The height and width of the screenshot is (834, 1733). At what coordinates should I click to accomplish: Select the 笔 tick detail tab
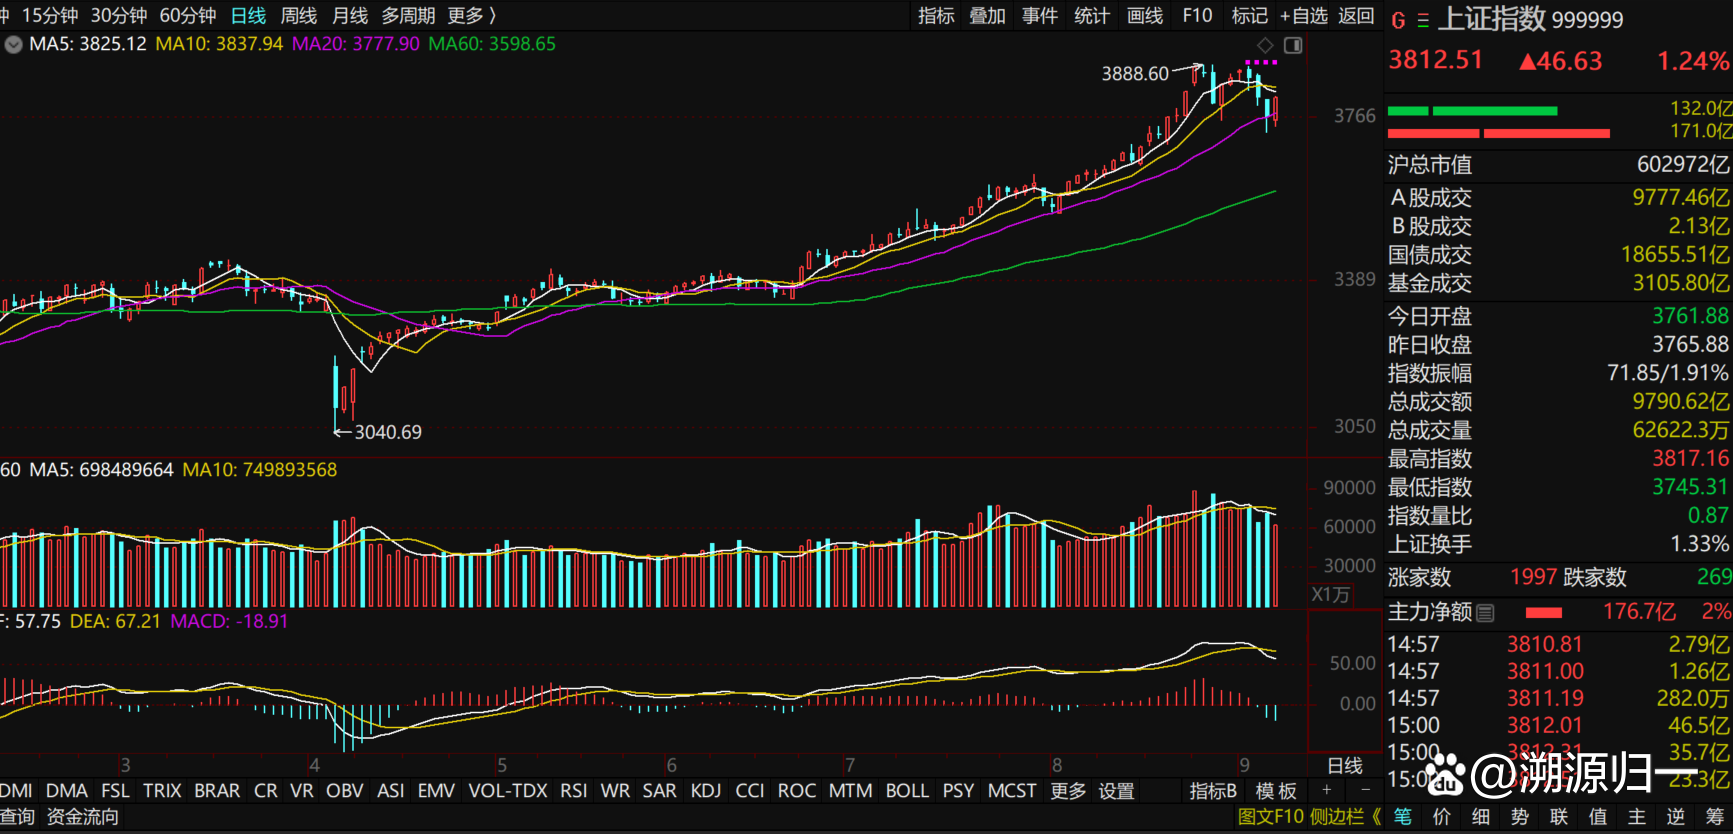[1403, 817]
